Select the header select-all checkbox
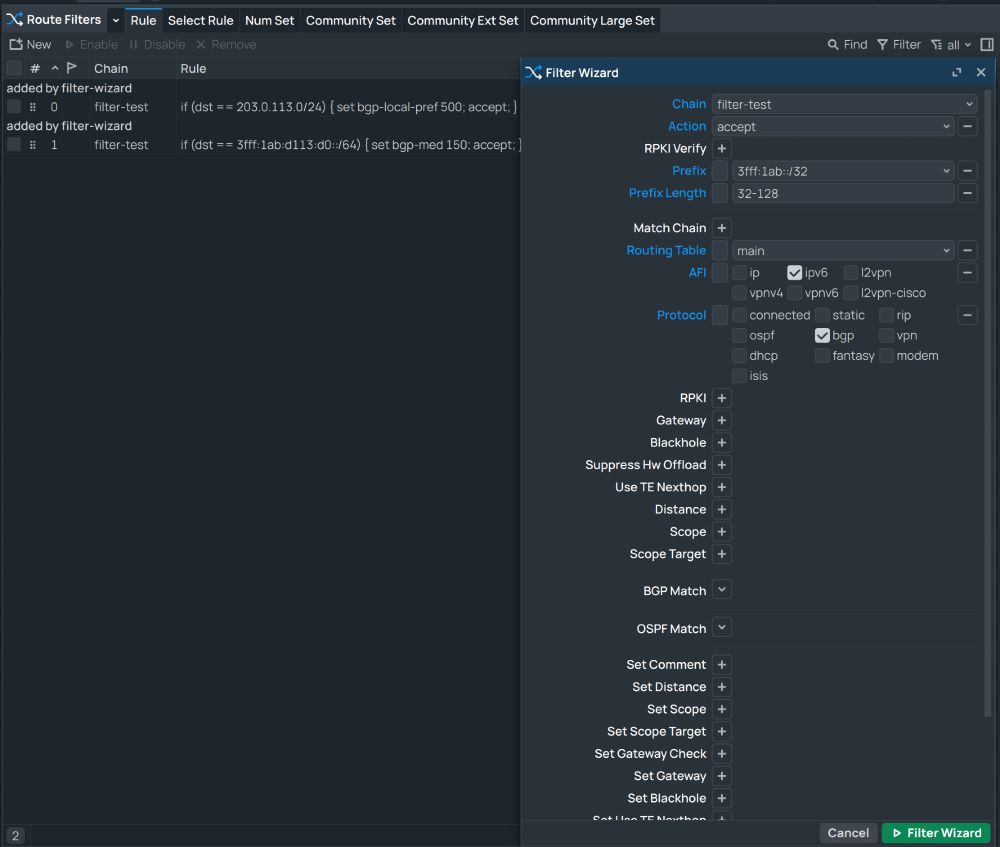This screenshot has height=847, width=1000. (x=13, y=68)
